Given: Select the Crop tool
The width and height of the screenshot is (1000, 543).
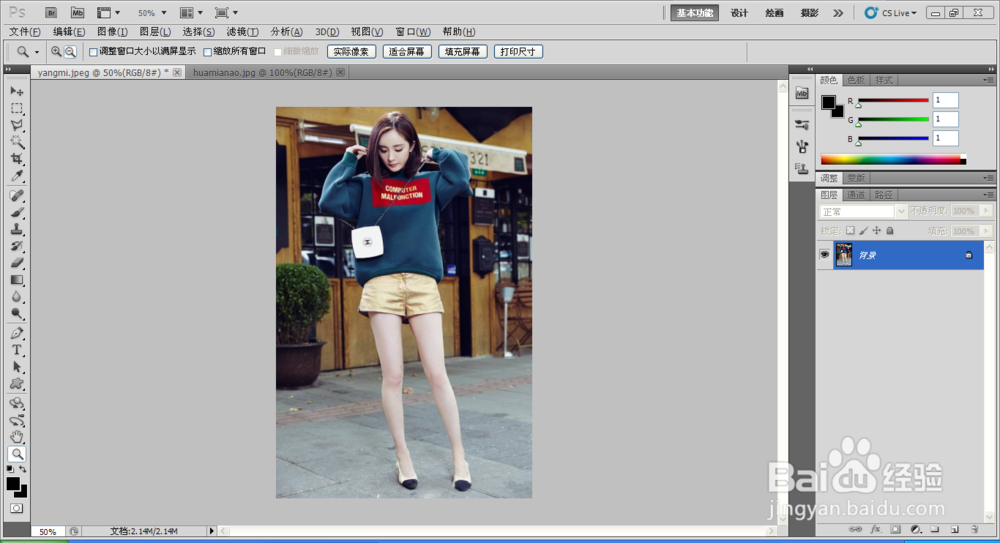Looking at the screenshot, I should (x=17, y=158).
